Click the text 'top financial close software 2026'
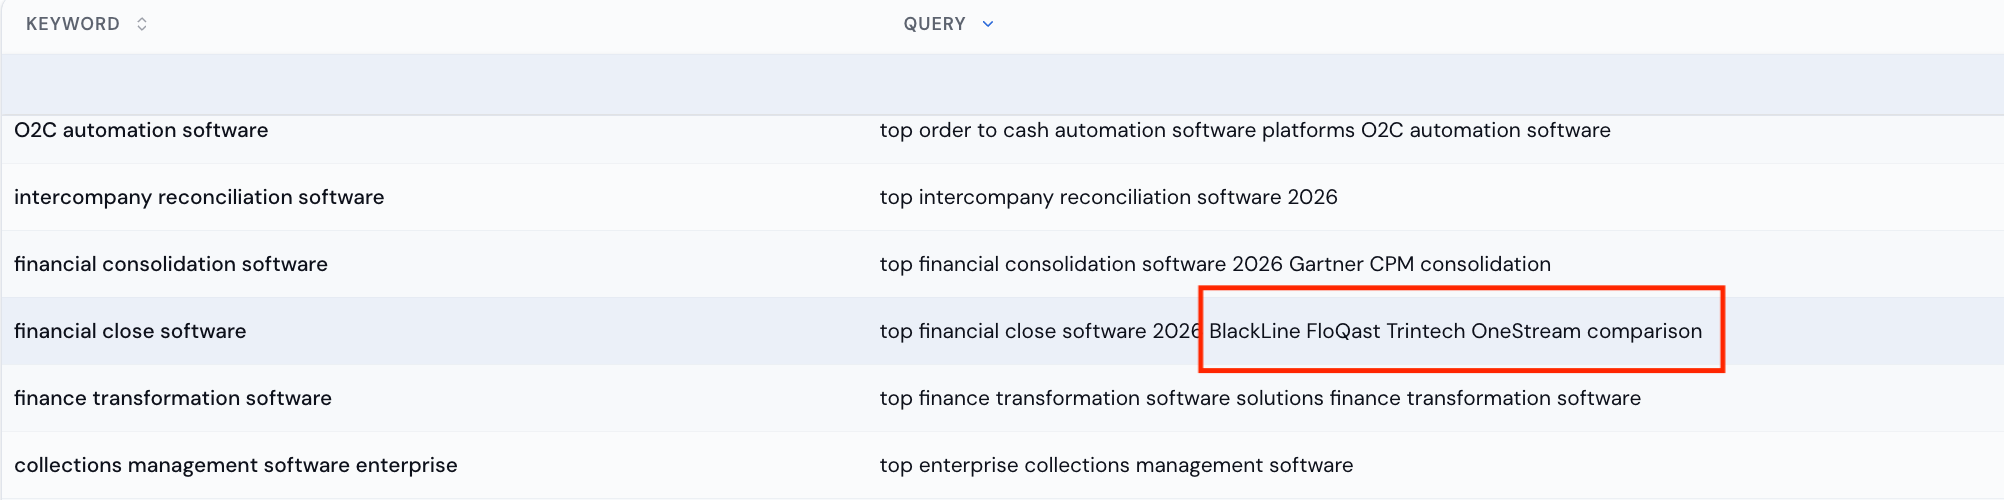 [1041, 331]
